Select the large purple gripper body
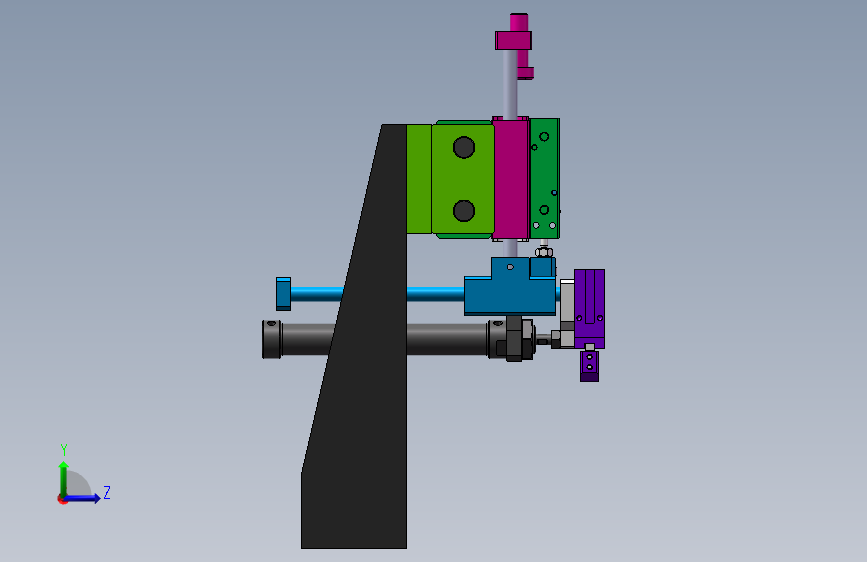 (589, 308)
